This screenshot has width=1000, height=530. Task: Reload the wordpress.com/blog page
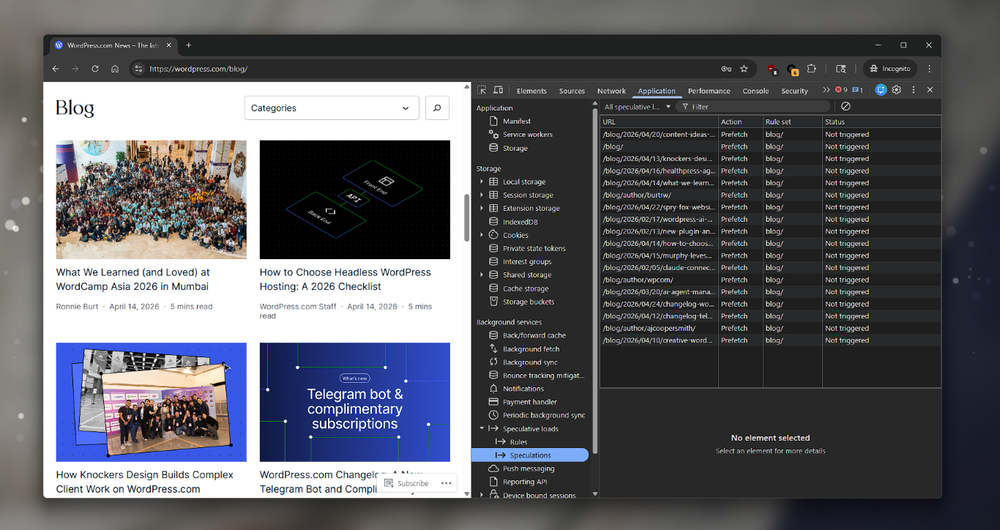click(95, 69)
